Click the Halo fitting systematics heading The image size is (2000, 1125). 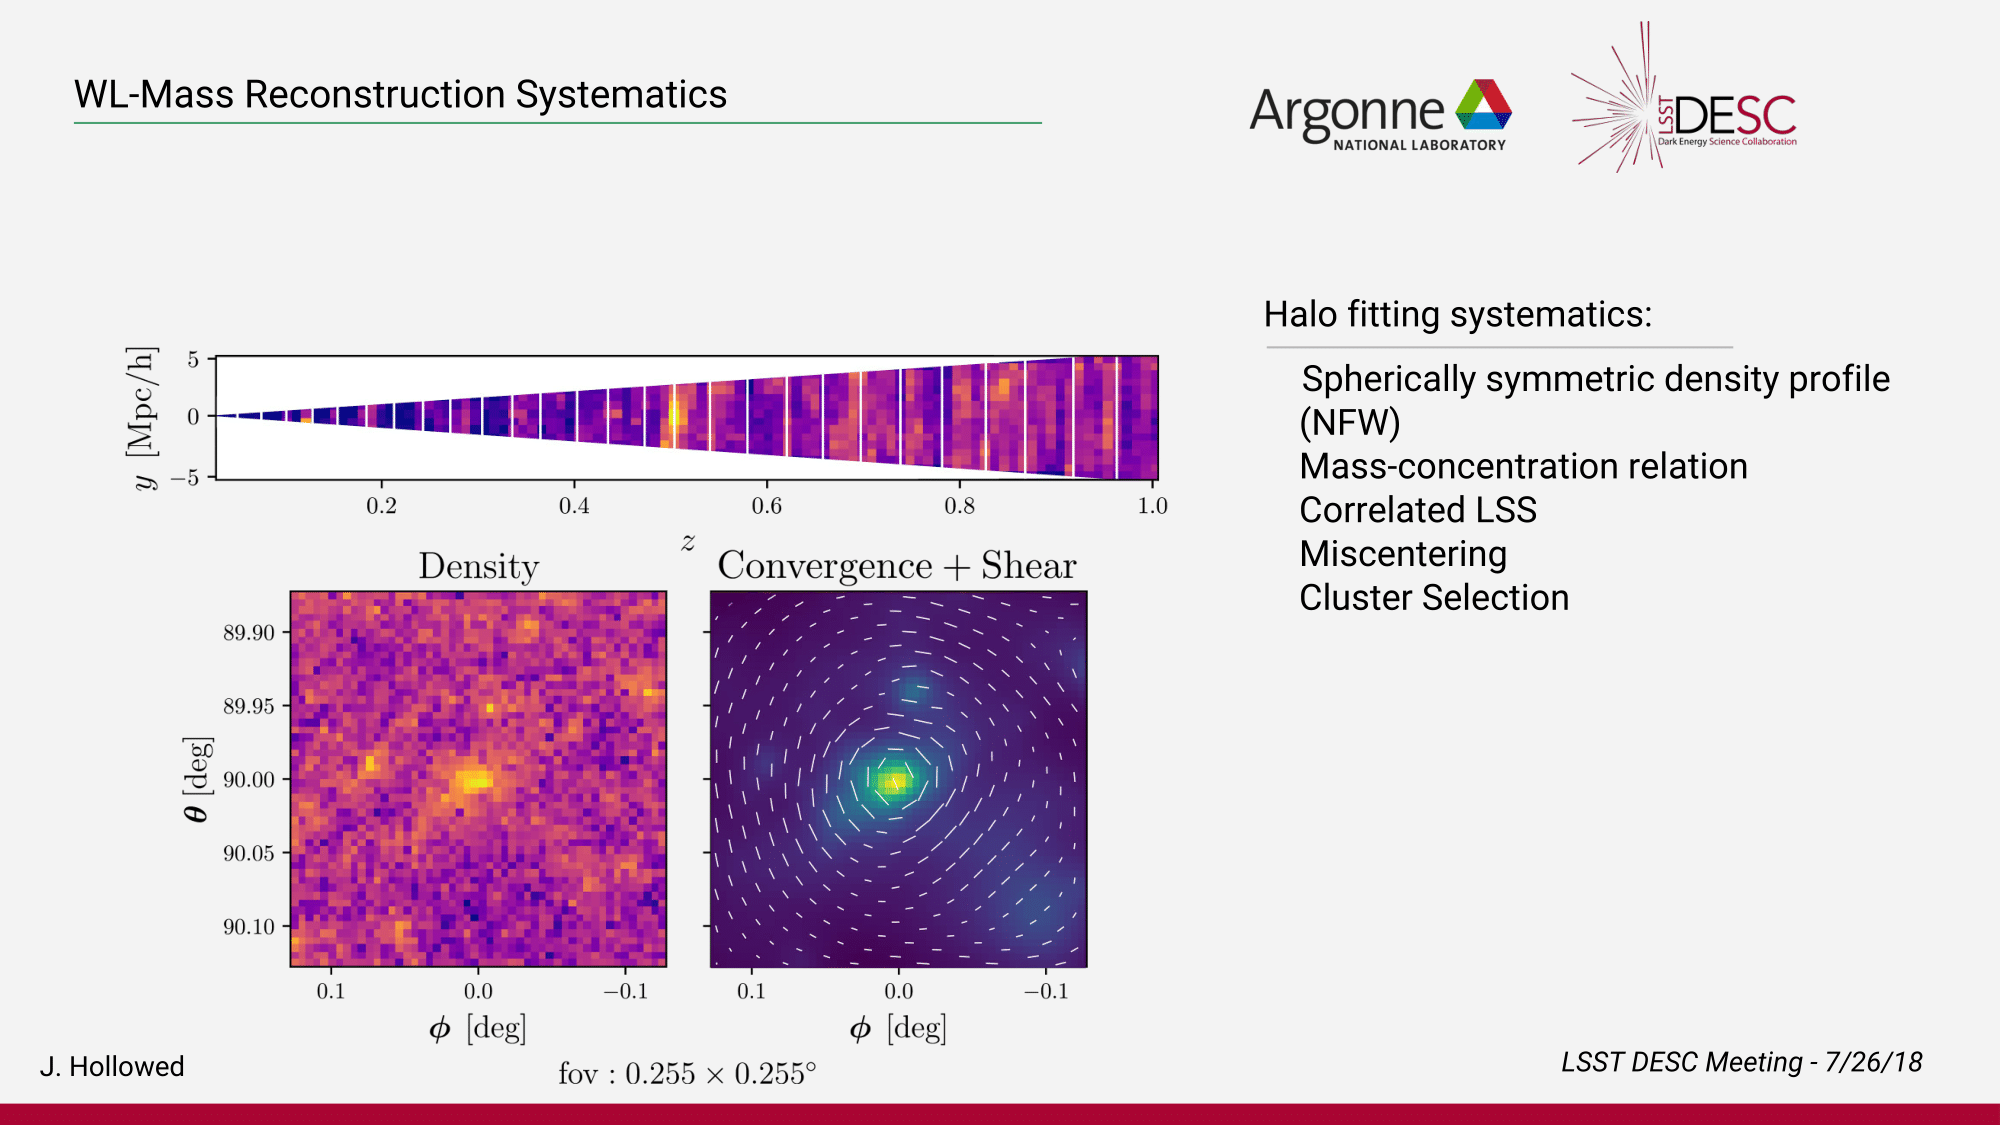[x=1457, y=315]
